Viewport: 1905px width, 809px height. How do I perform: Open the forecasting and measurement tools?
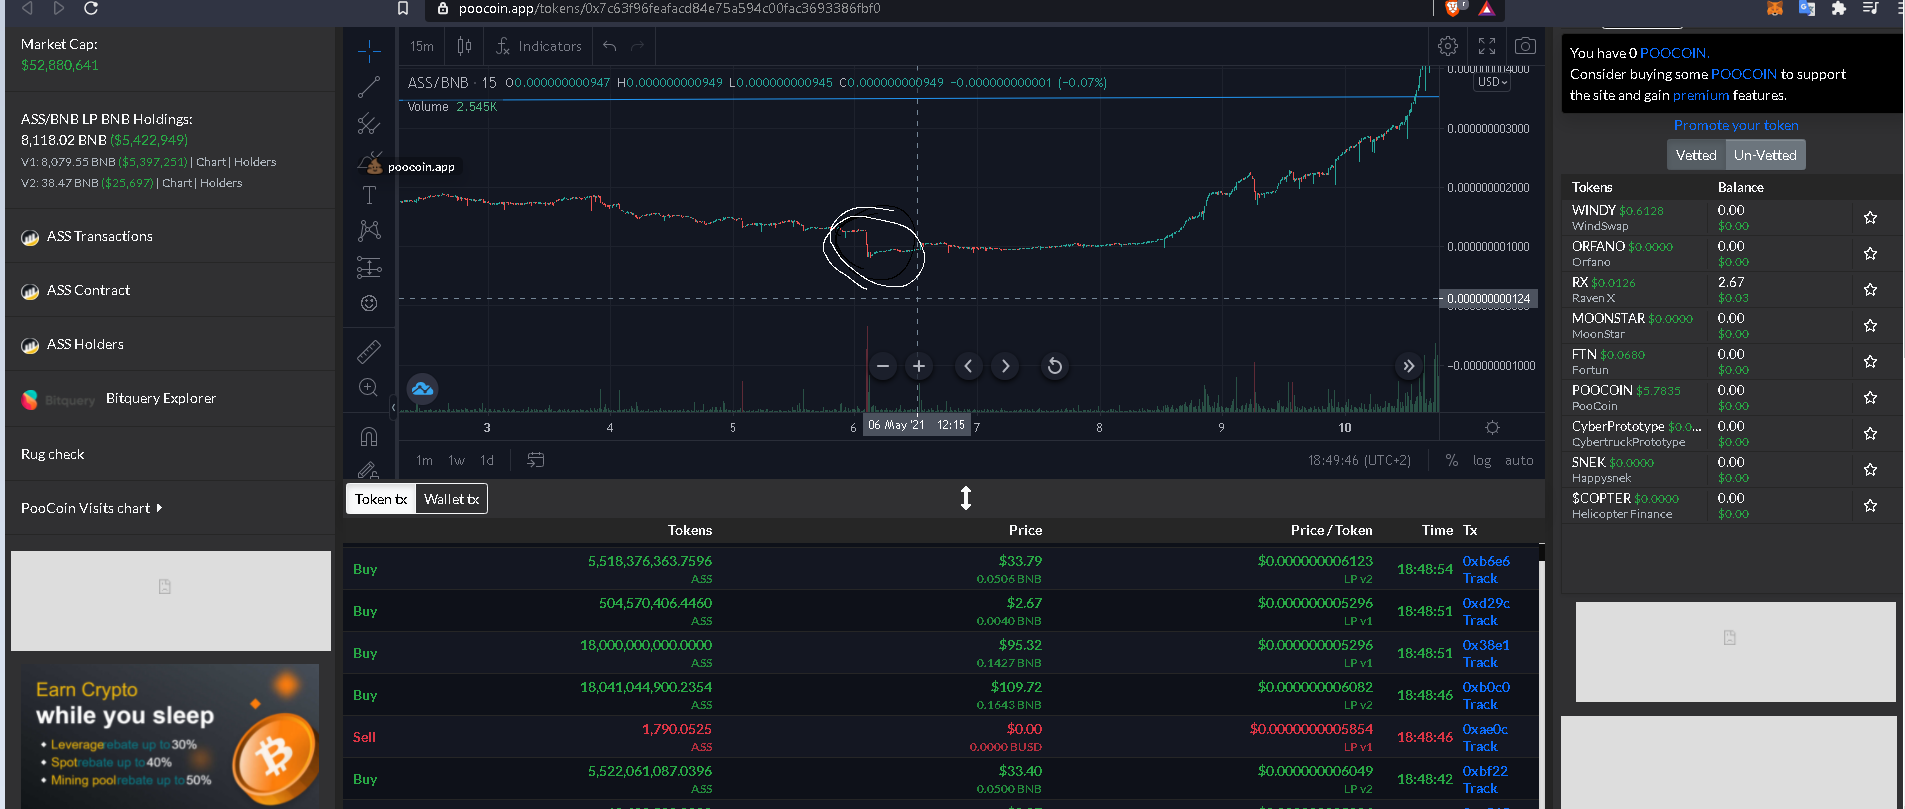click(x=369, y=267)
